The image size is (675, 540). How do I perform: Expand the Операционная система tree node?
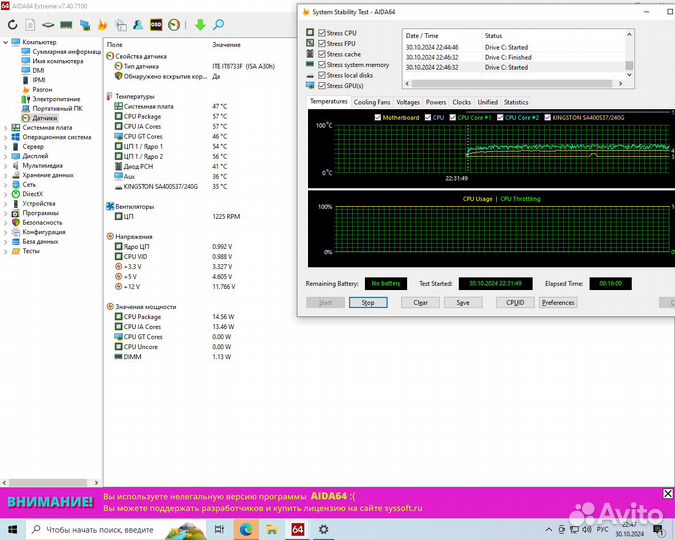[5, 137]
